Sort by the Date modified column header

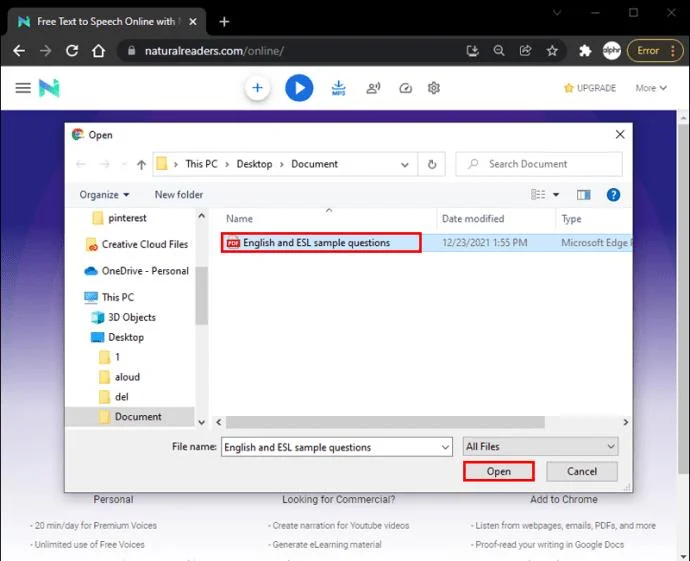[473, 219]
